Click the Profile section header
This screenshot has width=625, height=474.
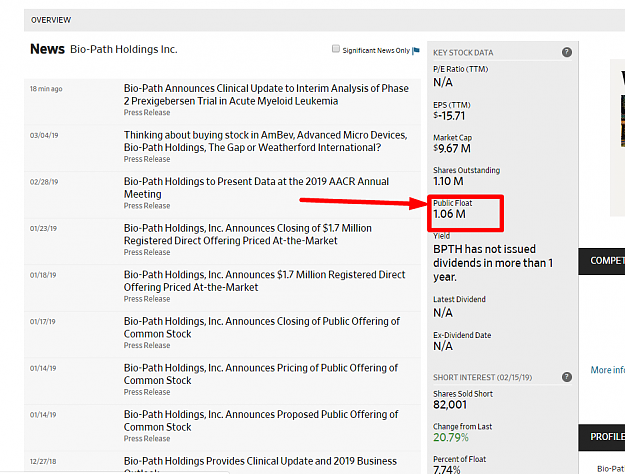pyautogui.click(x=601, y=437)
